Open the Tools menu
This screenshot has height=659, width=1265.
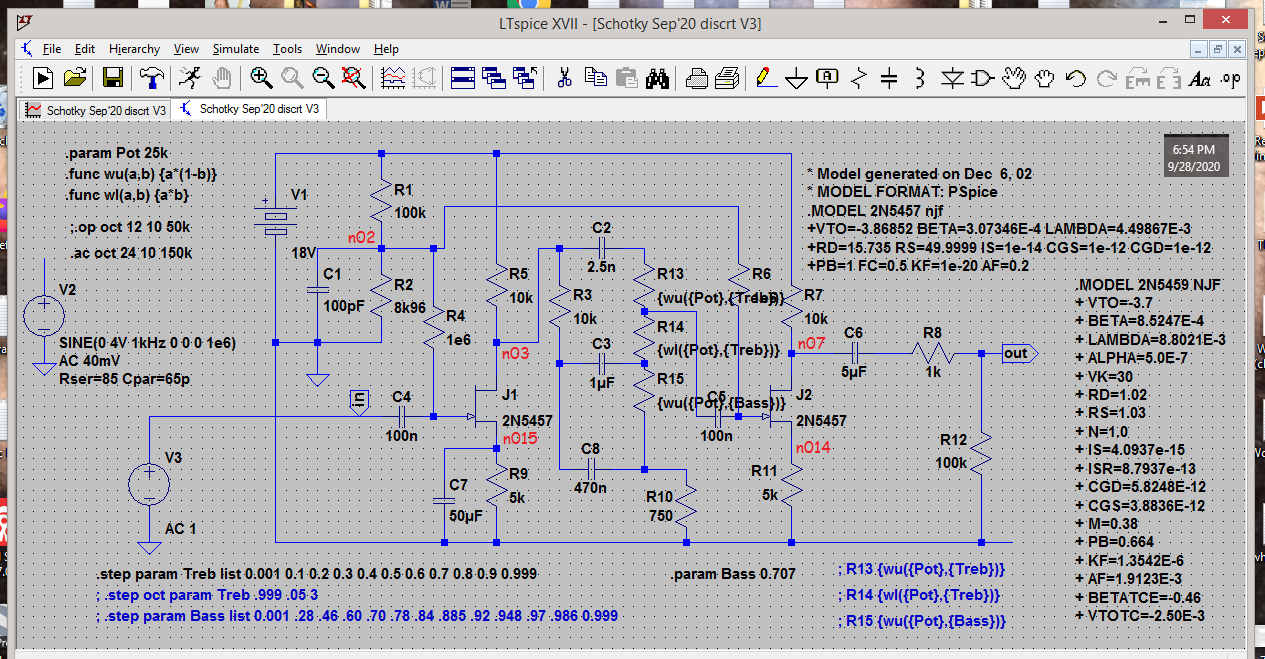pos(287,48)
